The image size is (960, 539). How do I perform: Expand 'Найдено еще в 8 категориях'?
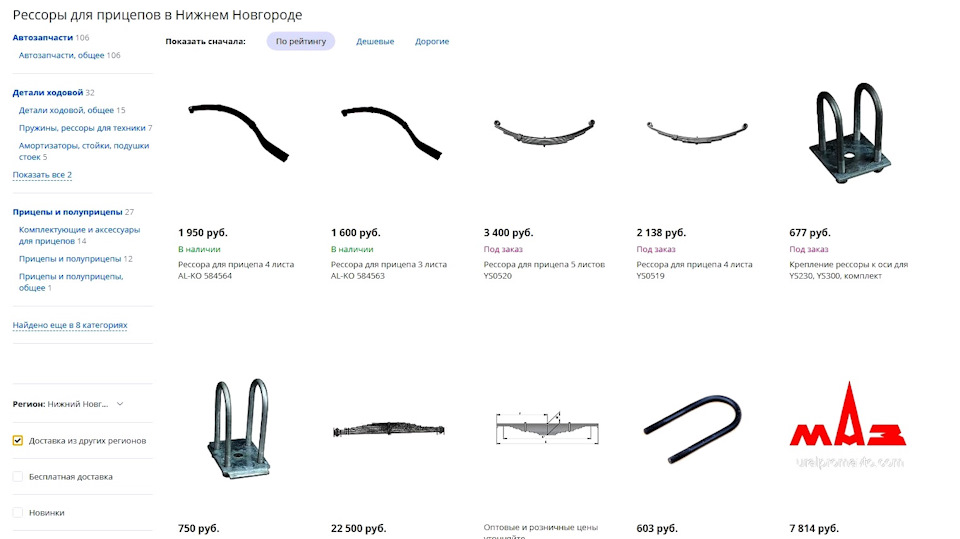70,325
